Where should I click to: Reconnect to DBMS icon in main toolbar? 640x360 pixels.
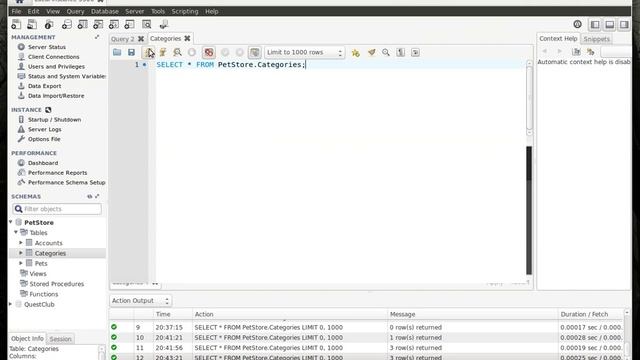(x=164, y=24)
